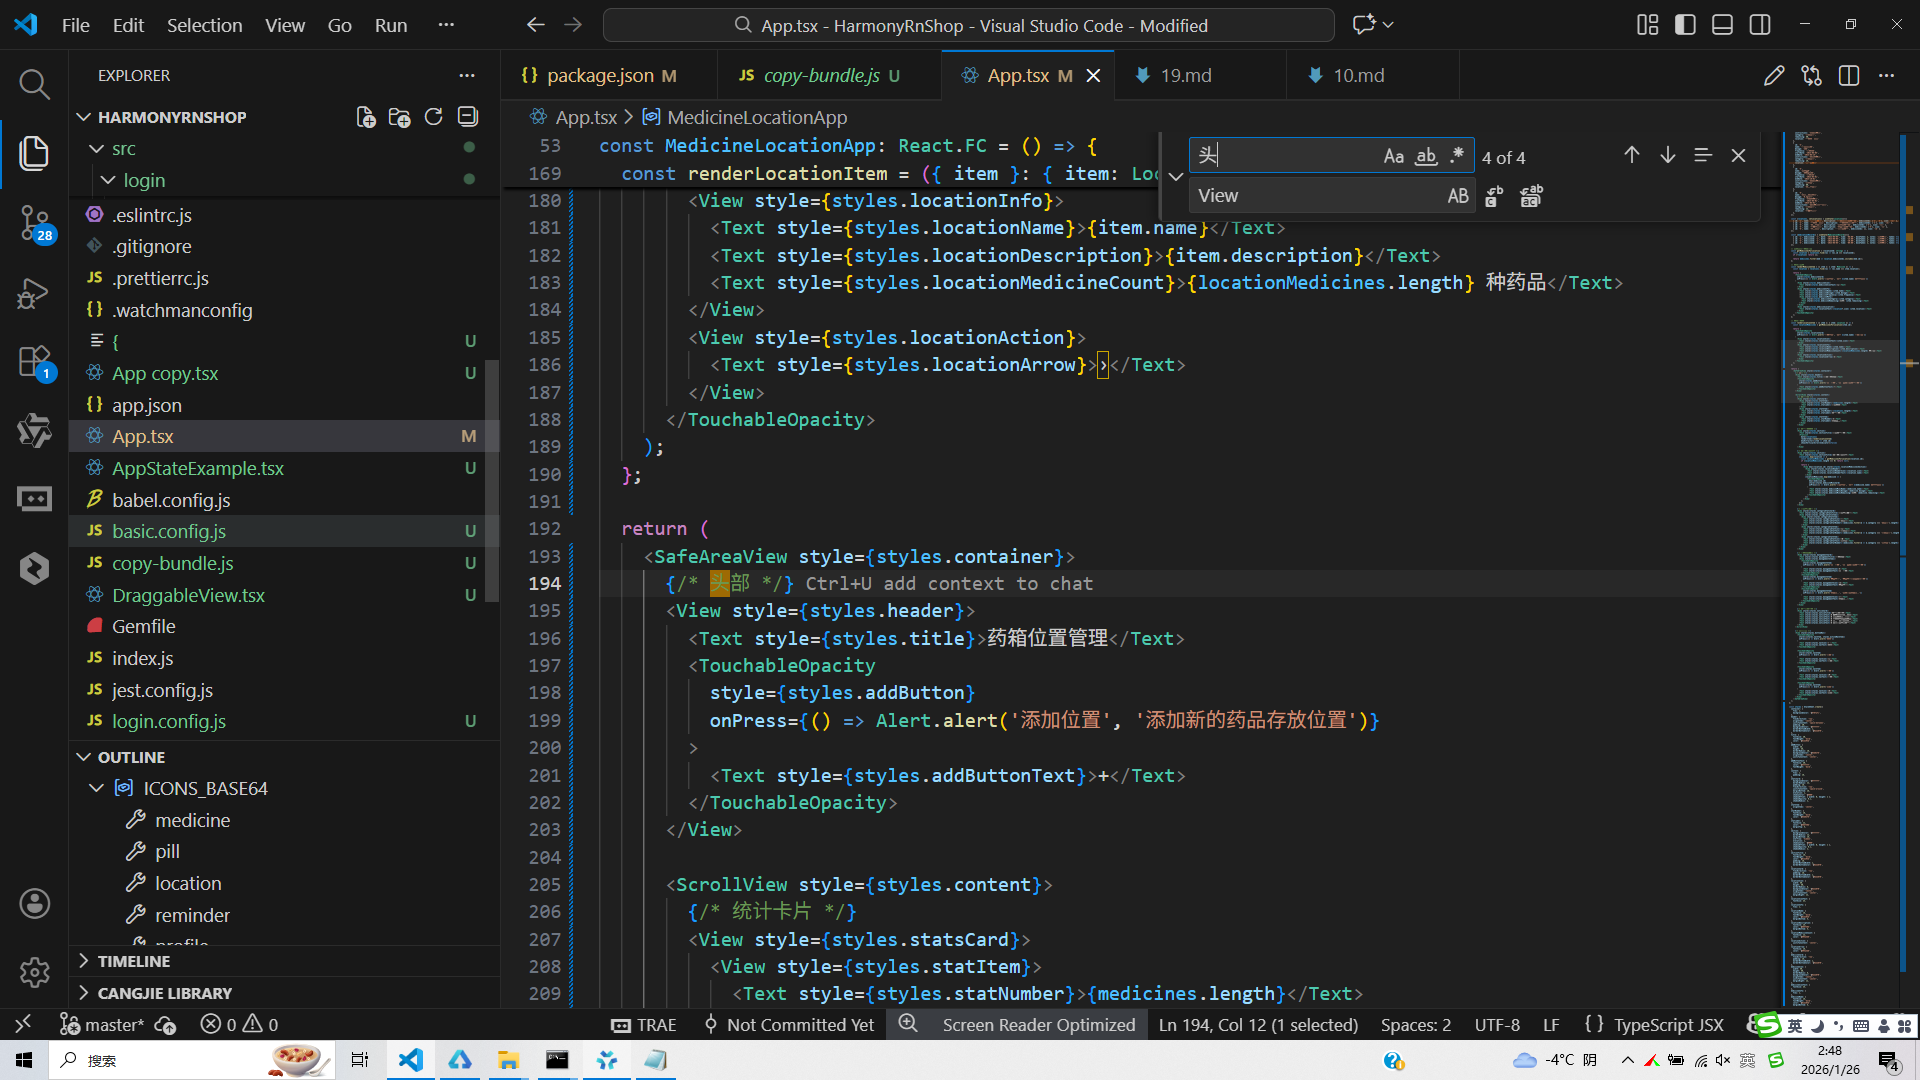Collapse the HARMONYRNSHOP folder section
This screenshot has height=1080, width=1920.
click(x=84, y=117)
